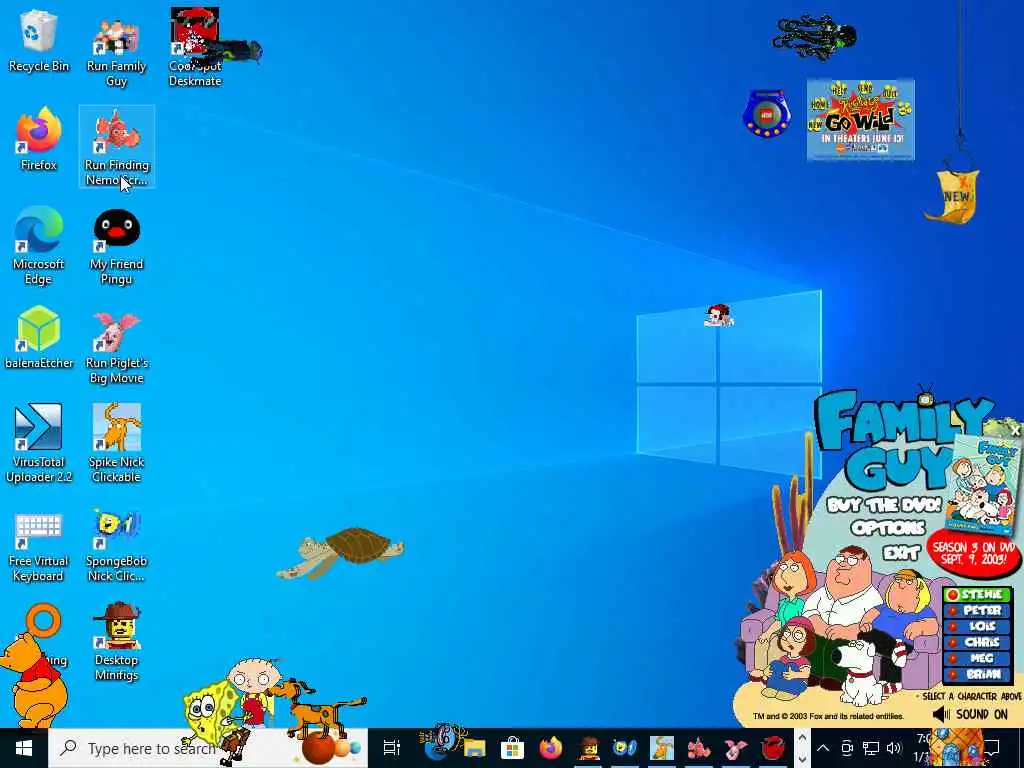The image size is (1024, 768).
Task: Switch to Firefox on the taskbar
Action: click(551, 748)
